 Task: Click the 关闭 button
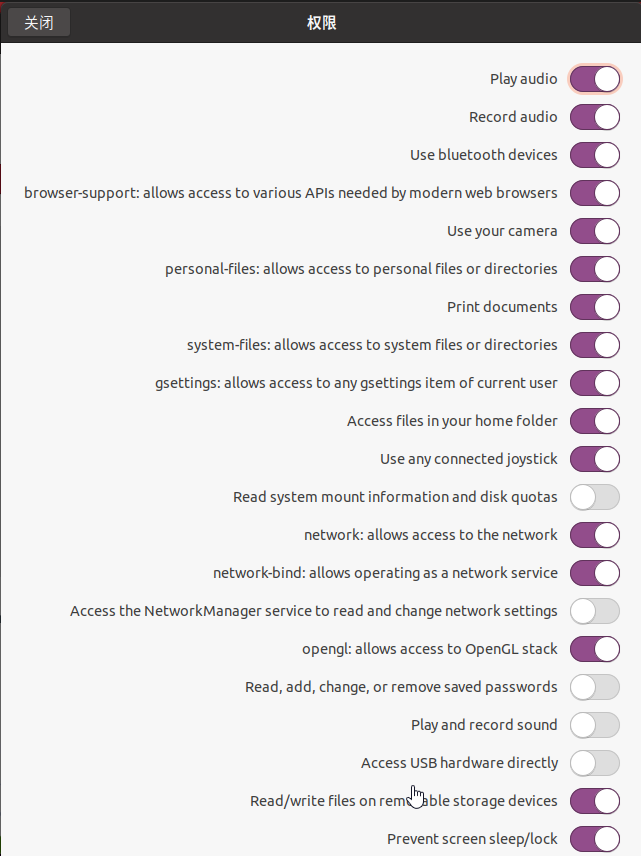click(x=39, y=22)
